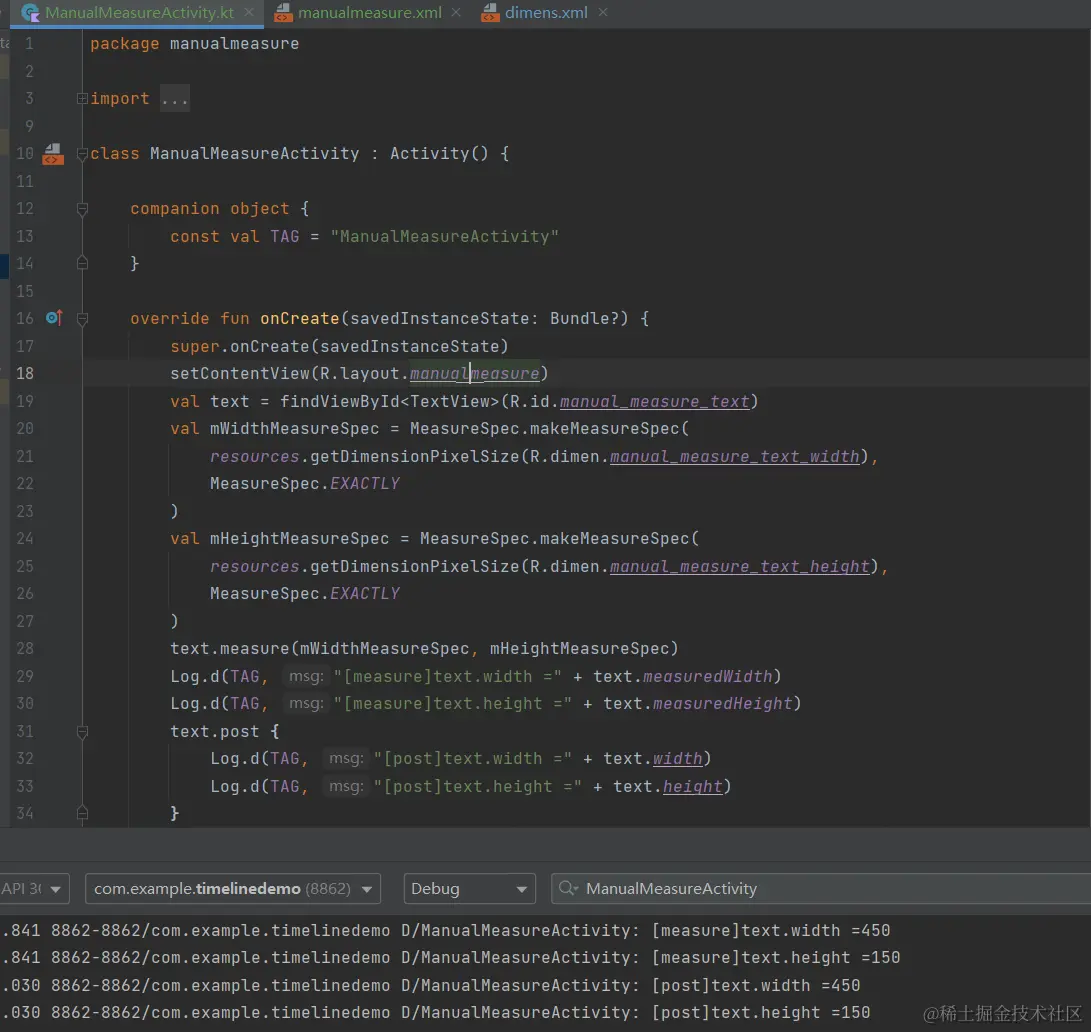Open the Debug log level dropdown

pyautogui.click(x=468, y=888)
